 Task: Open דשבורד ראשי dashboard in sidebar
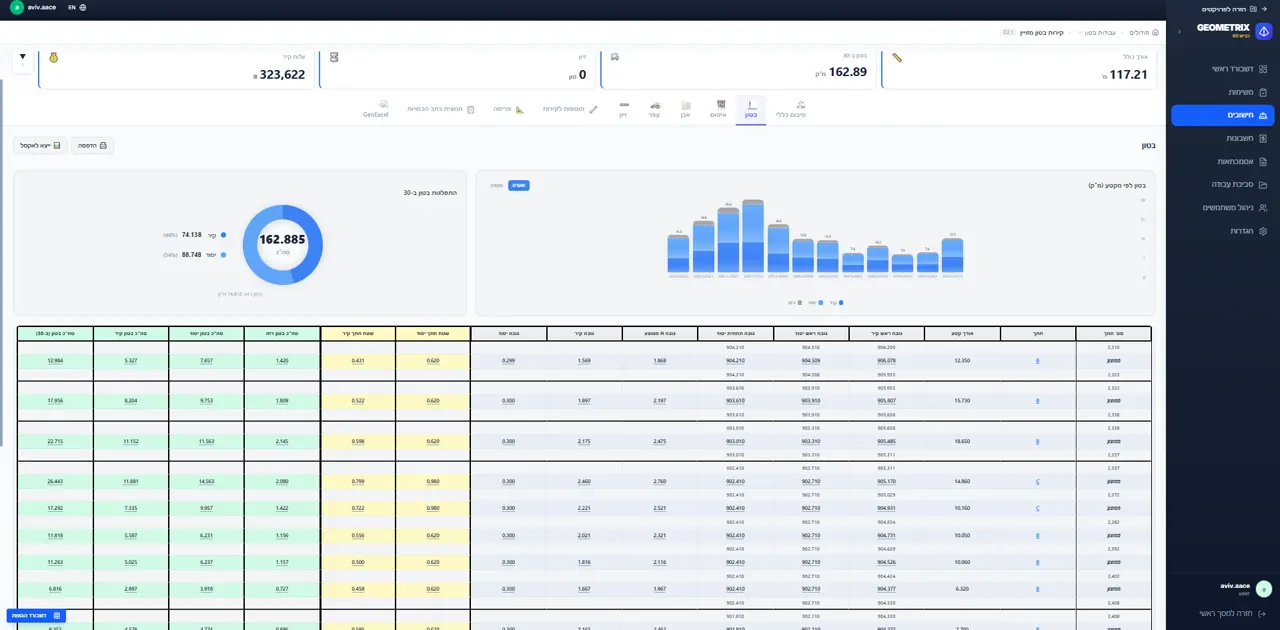(x=1222, y=69)
